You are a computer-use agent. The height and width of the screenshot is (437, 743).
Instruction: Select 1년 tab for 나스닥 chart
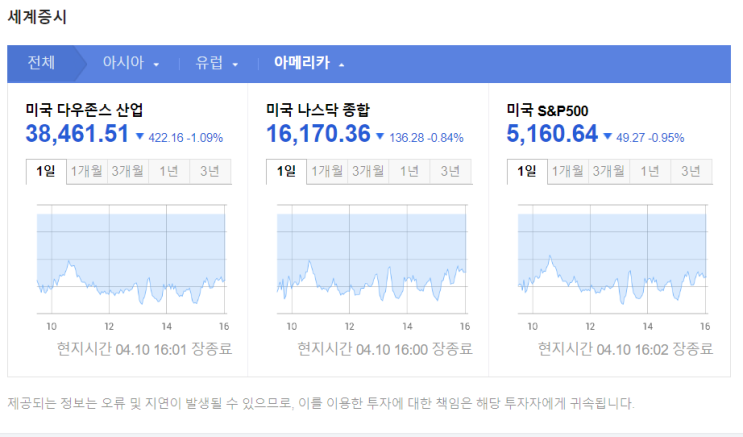tap(409, 171)
